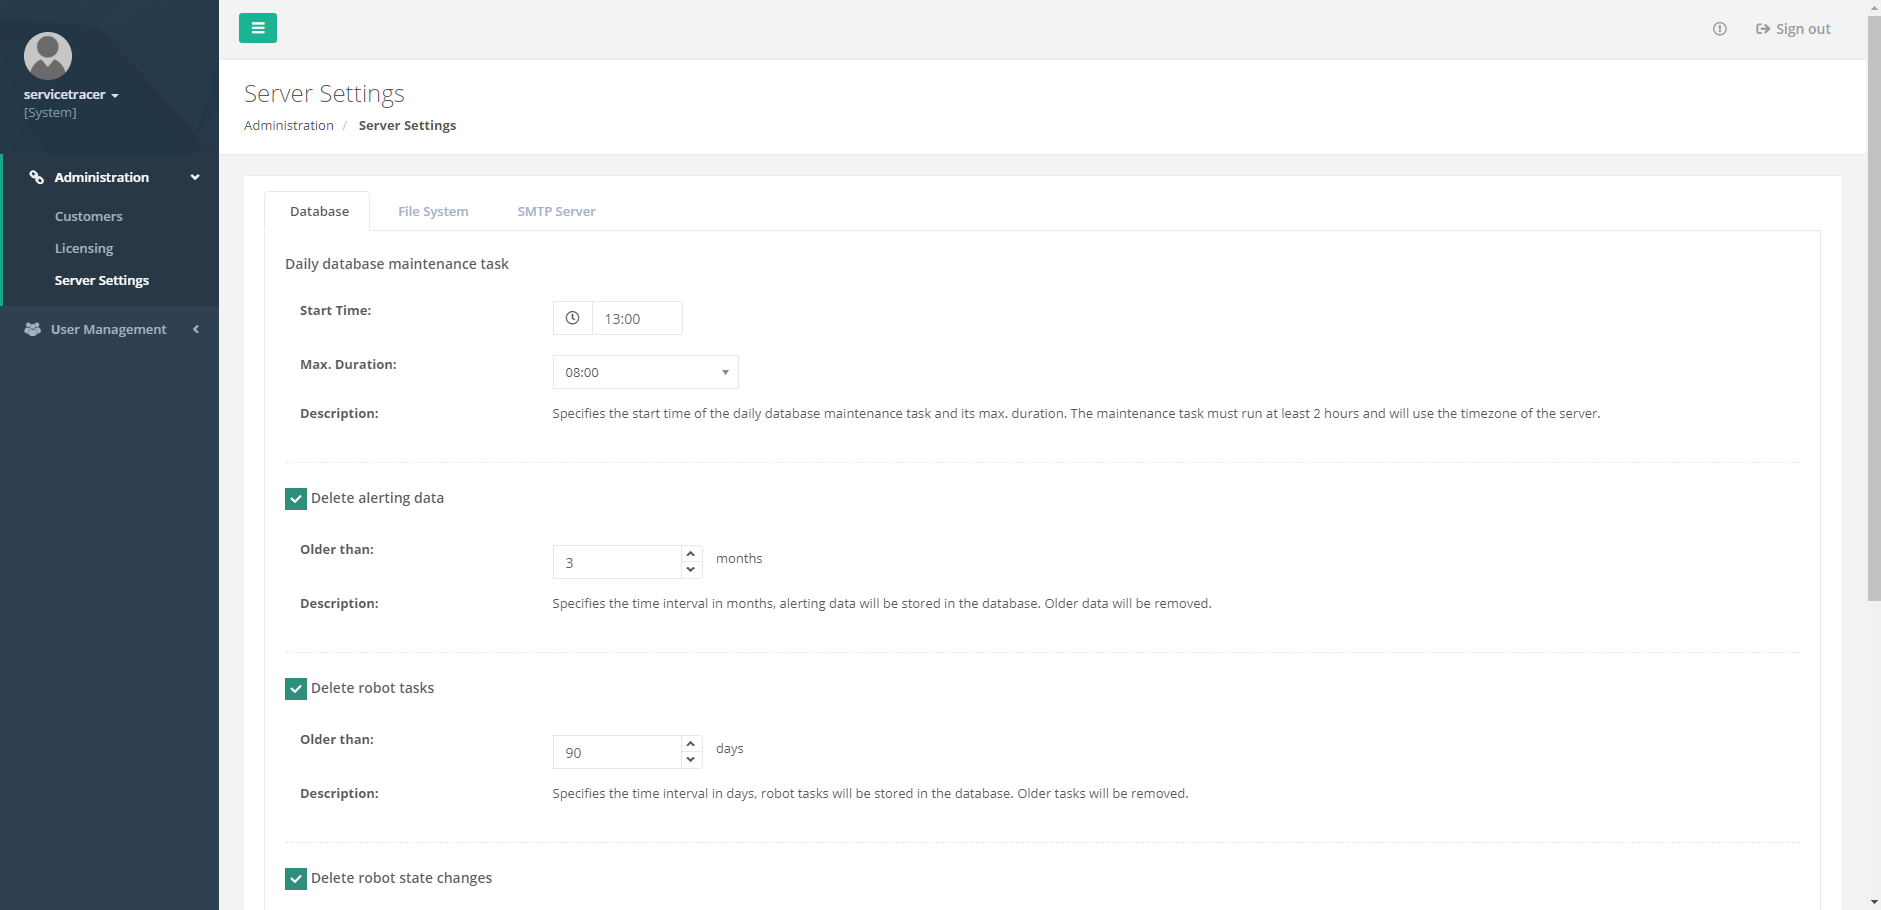Switch to the Database tab
This screenshot has width=1881, height=910.
pyautogui.click(x=319, y=211)
